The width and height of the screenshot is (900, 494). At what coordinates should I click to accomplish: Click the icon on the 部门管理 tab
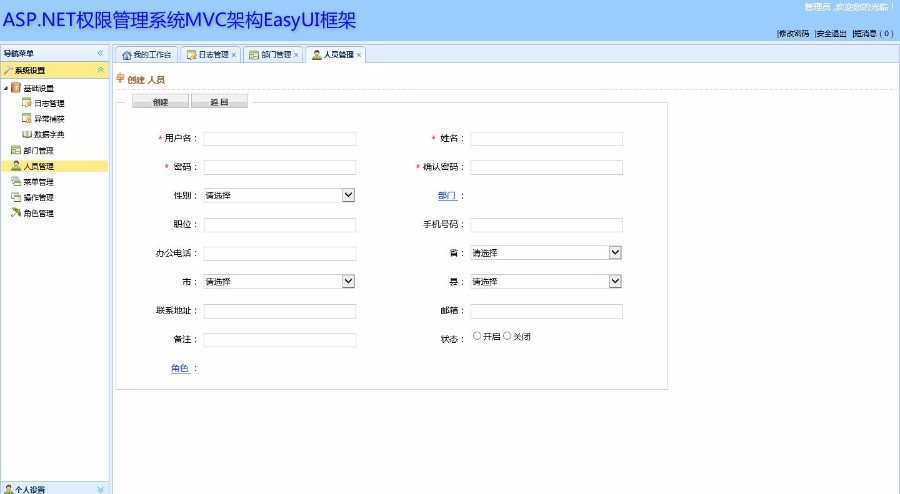[x=254, y=55]
